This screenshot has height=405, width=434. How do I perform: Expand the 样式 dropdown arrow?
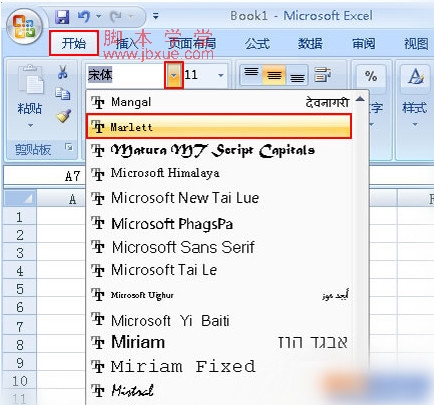[x=415, y=125]
